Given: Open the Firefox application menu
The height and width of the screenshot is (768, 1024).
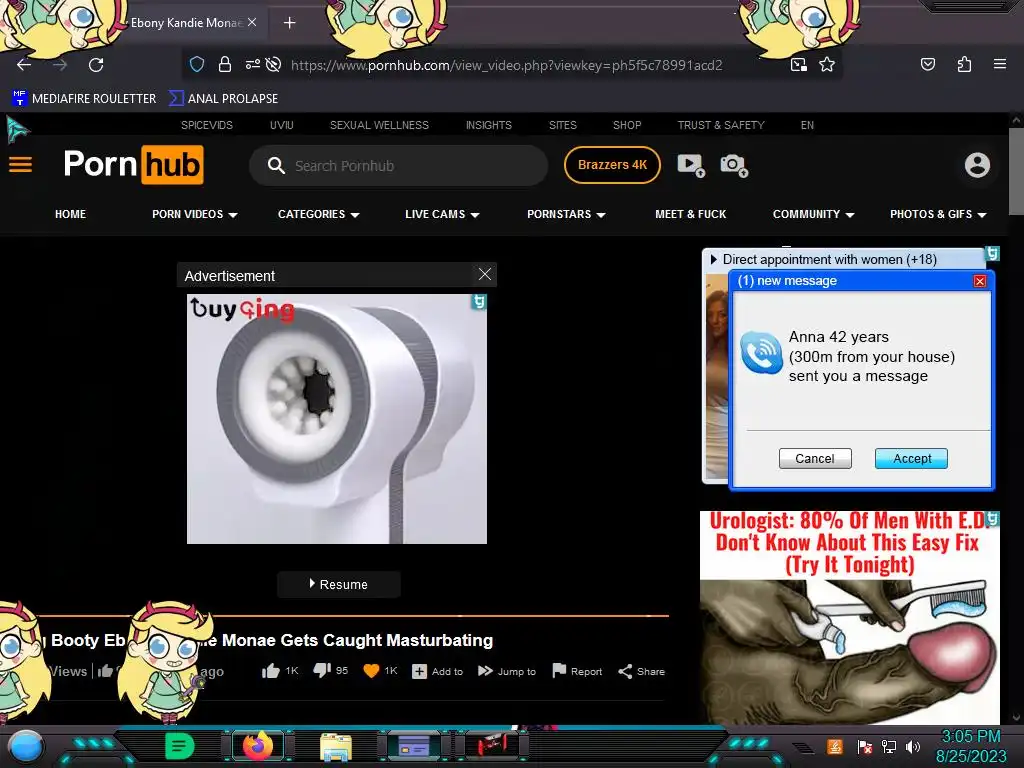Looking at the screenshot, I should tap(999, 64).
